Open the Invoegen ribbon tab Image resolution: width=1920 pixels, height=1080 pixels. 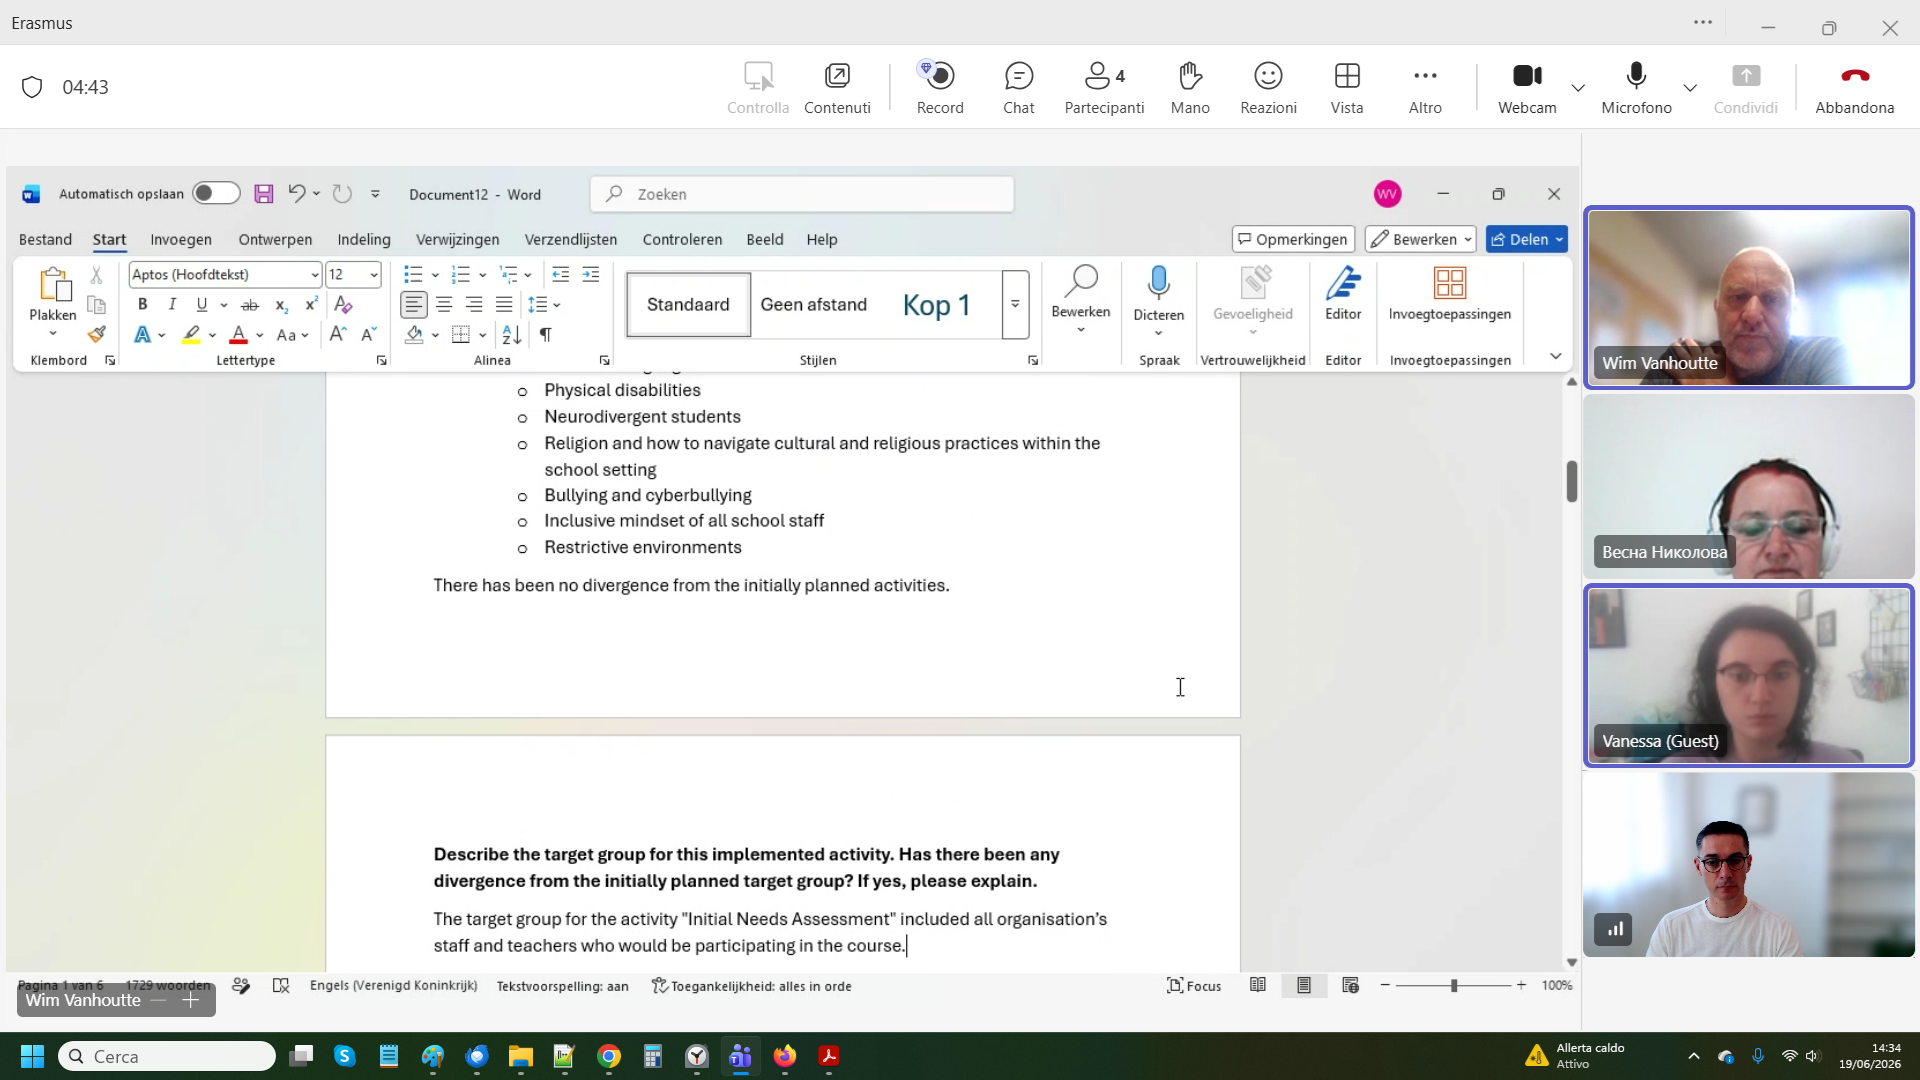[x=181, y=239]
